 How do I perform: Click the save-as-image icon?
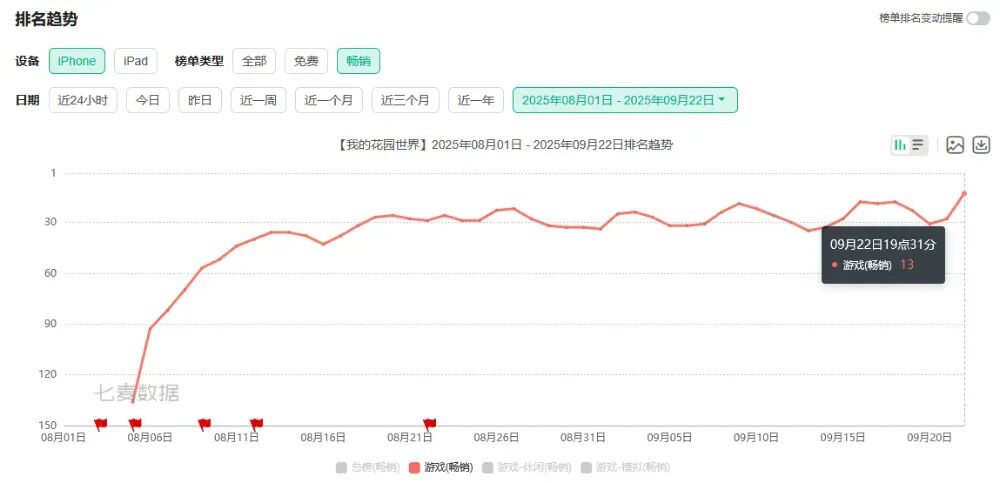coord(955,145)
